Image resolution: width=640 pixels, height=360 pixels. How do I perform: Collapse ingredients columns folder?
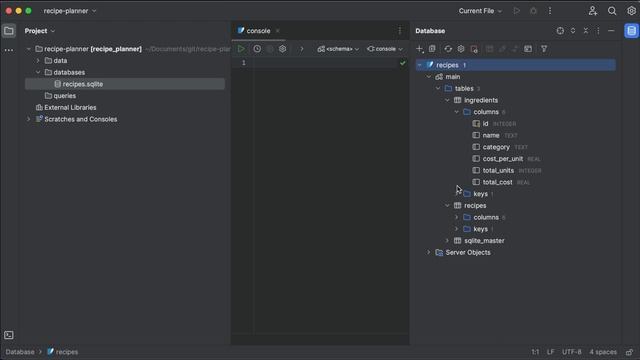(x=457, y=112)
